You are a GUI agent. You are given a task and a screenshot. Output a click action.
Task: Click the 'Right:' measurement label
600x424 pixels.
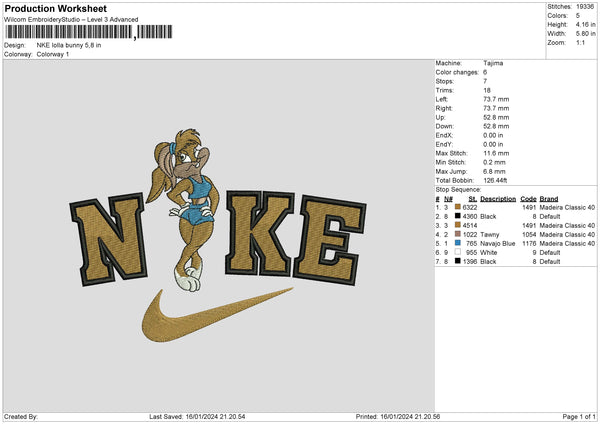tap(444, 108)
